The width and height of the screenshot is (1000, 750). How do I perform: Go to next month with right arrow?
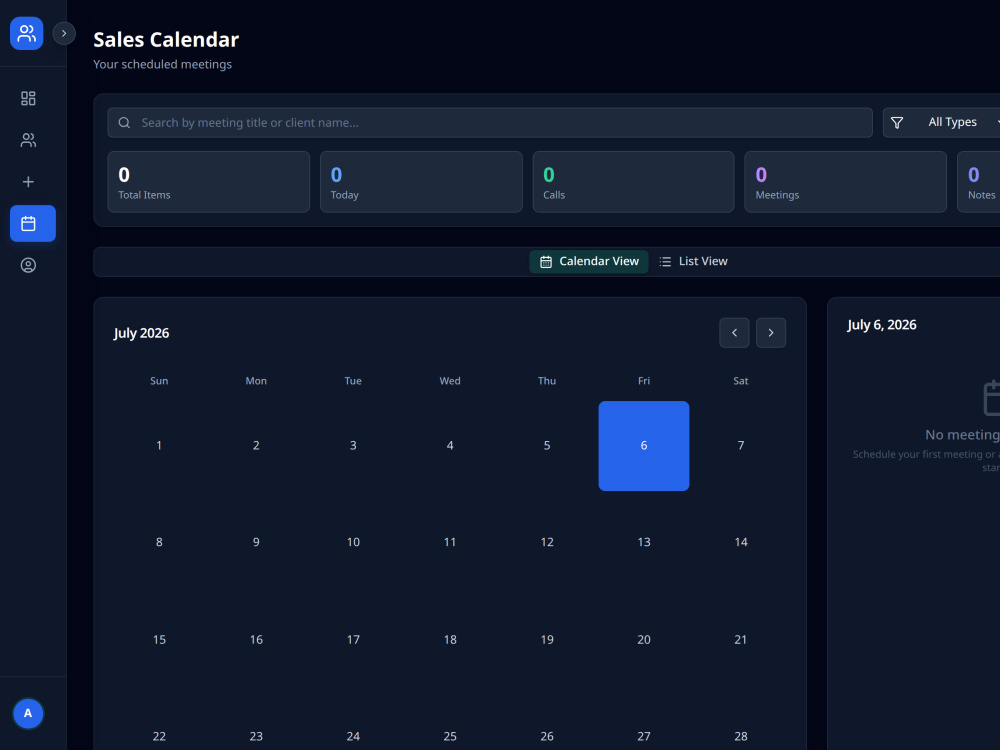(771, 333)
